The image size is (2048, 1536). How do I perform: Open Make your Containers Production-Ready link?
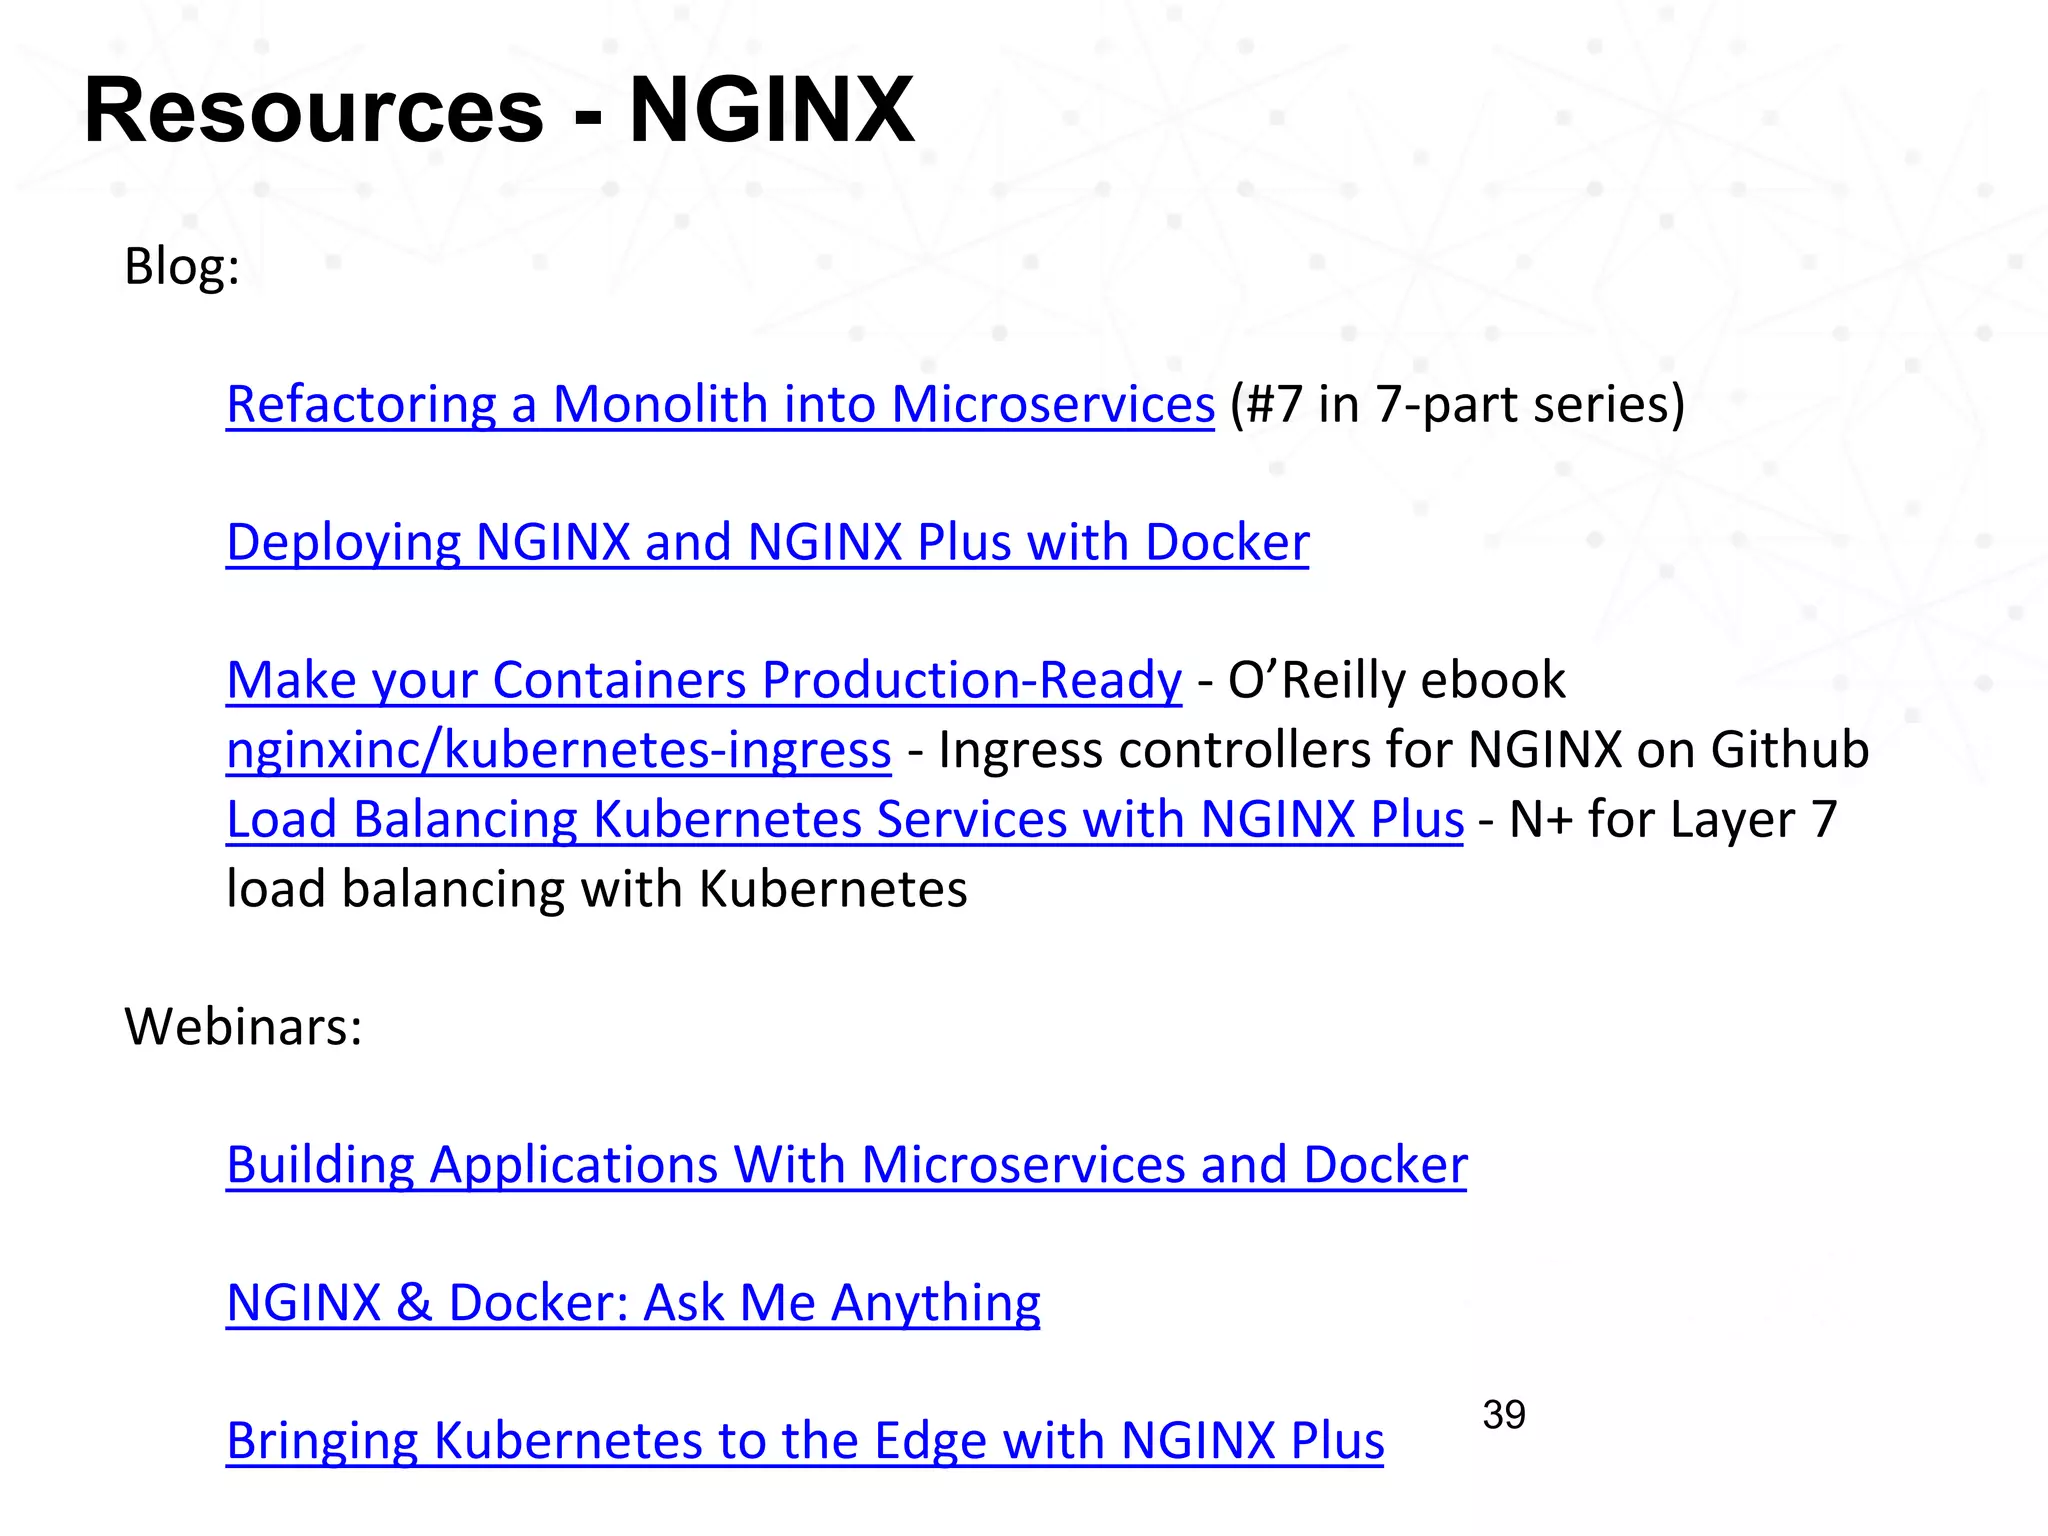click(x=703, y=681)
